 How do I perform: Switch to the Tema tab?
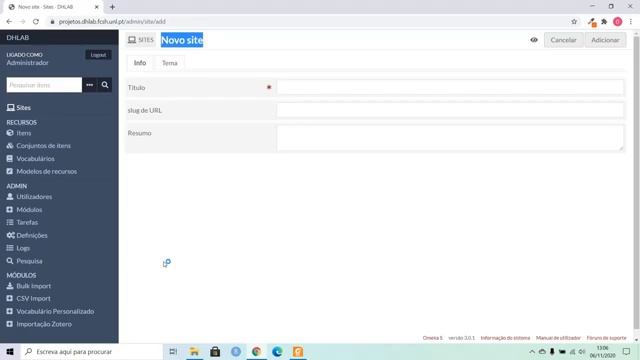tap(170, 63)
